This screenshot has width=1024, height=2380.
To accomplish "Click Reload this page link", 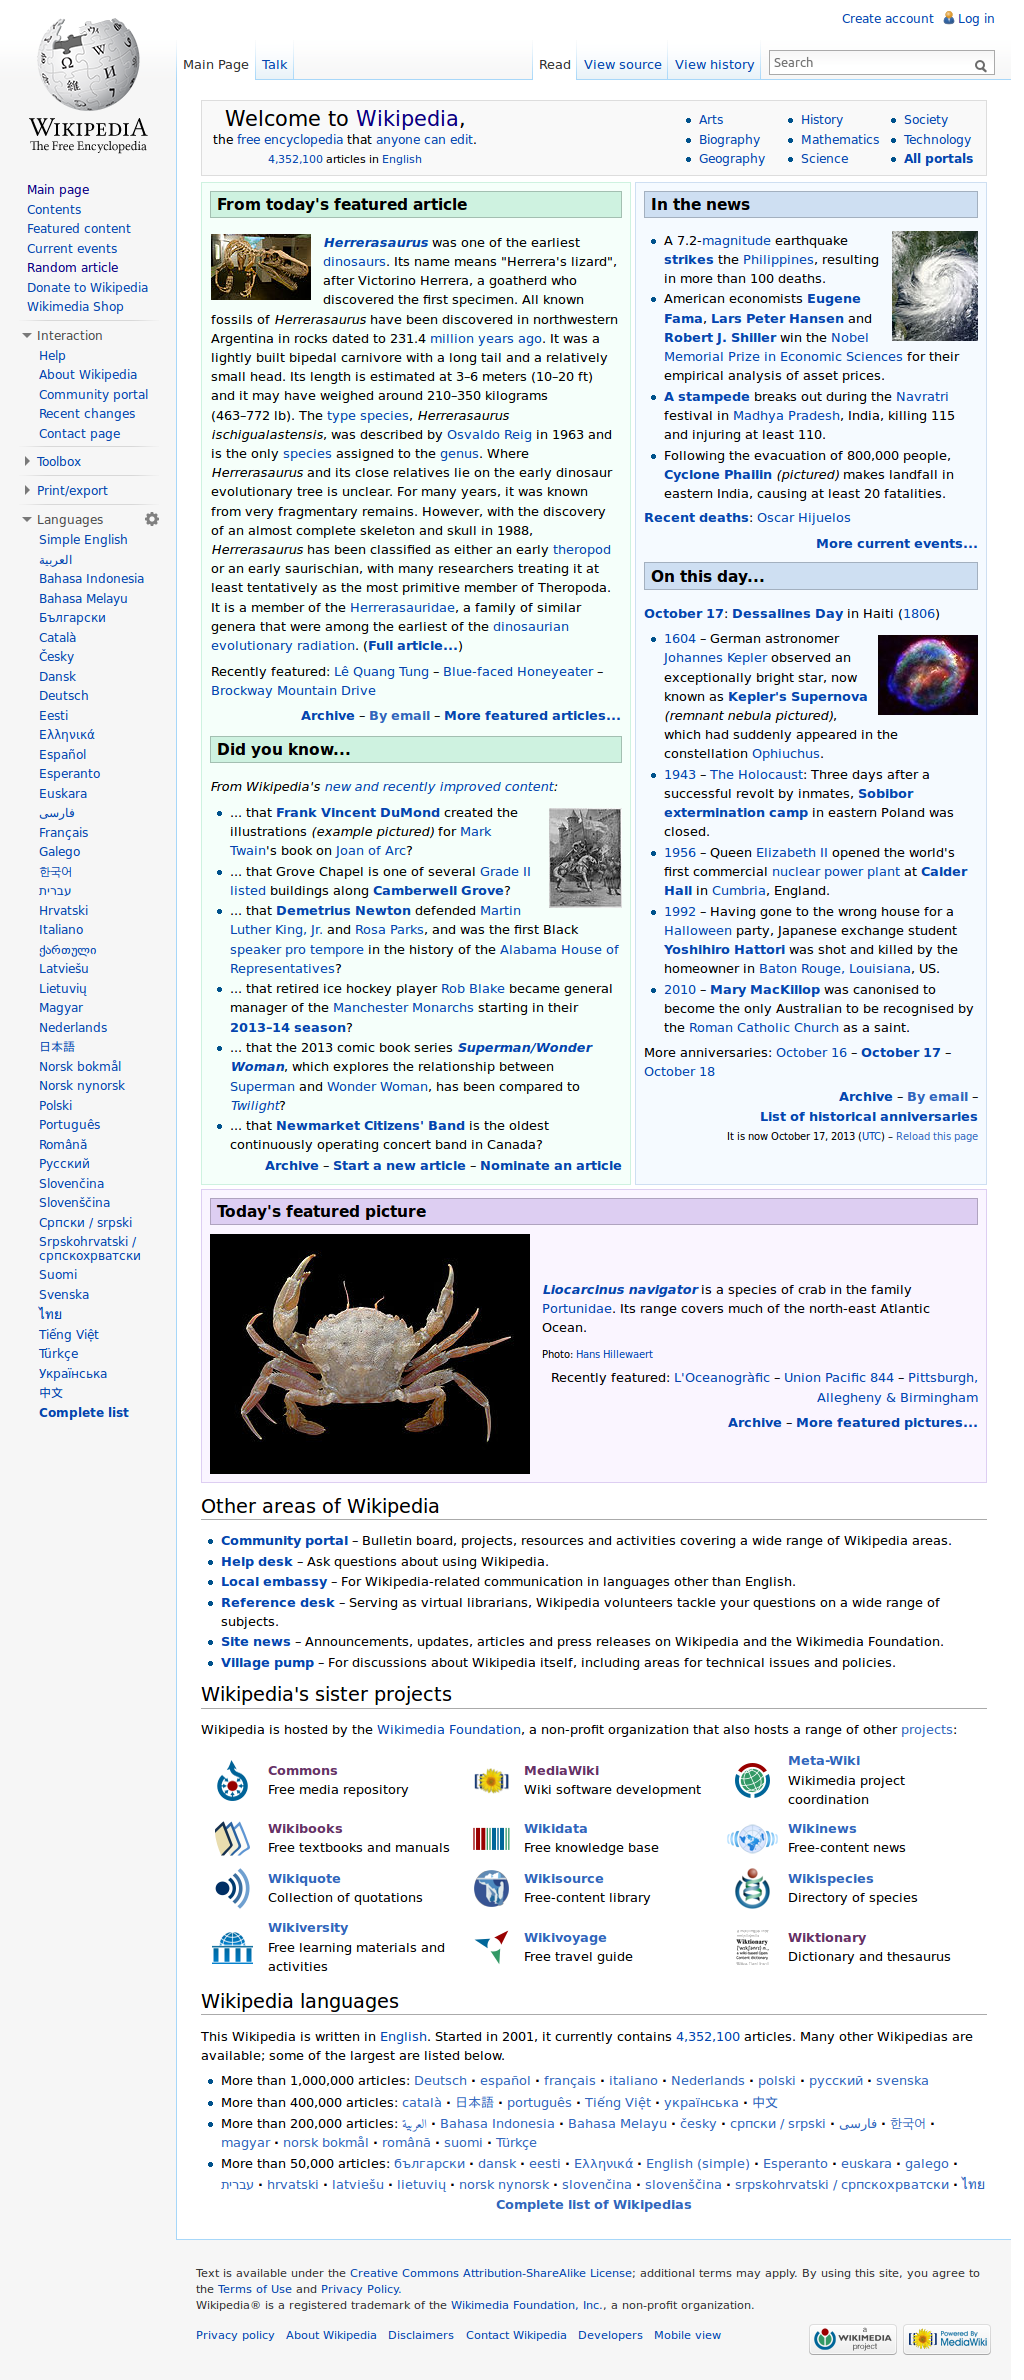I will (937, 1137).
